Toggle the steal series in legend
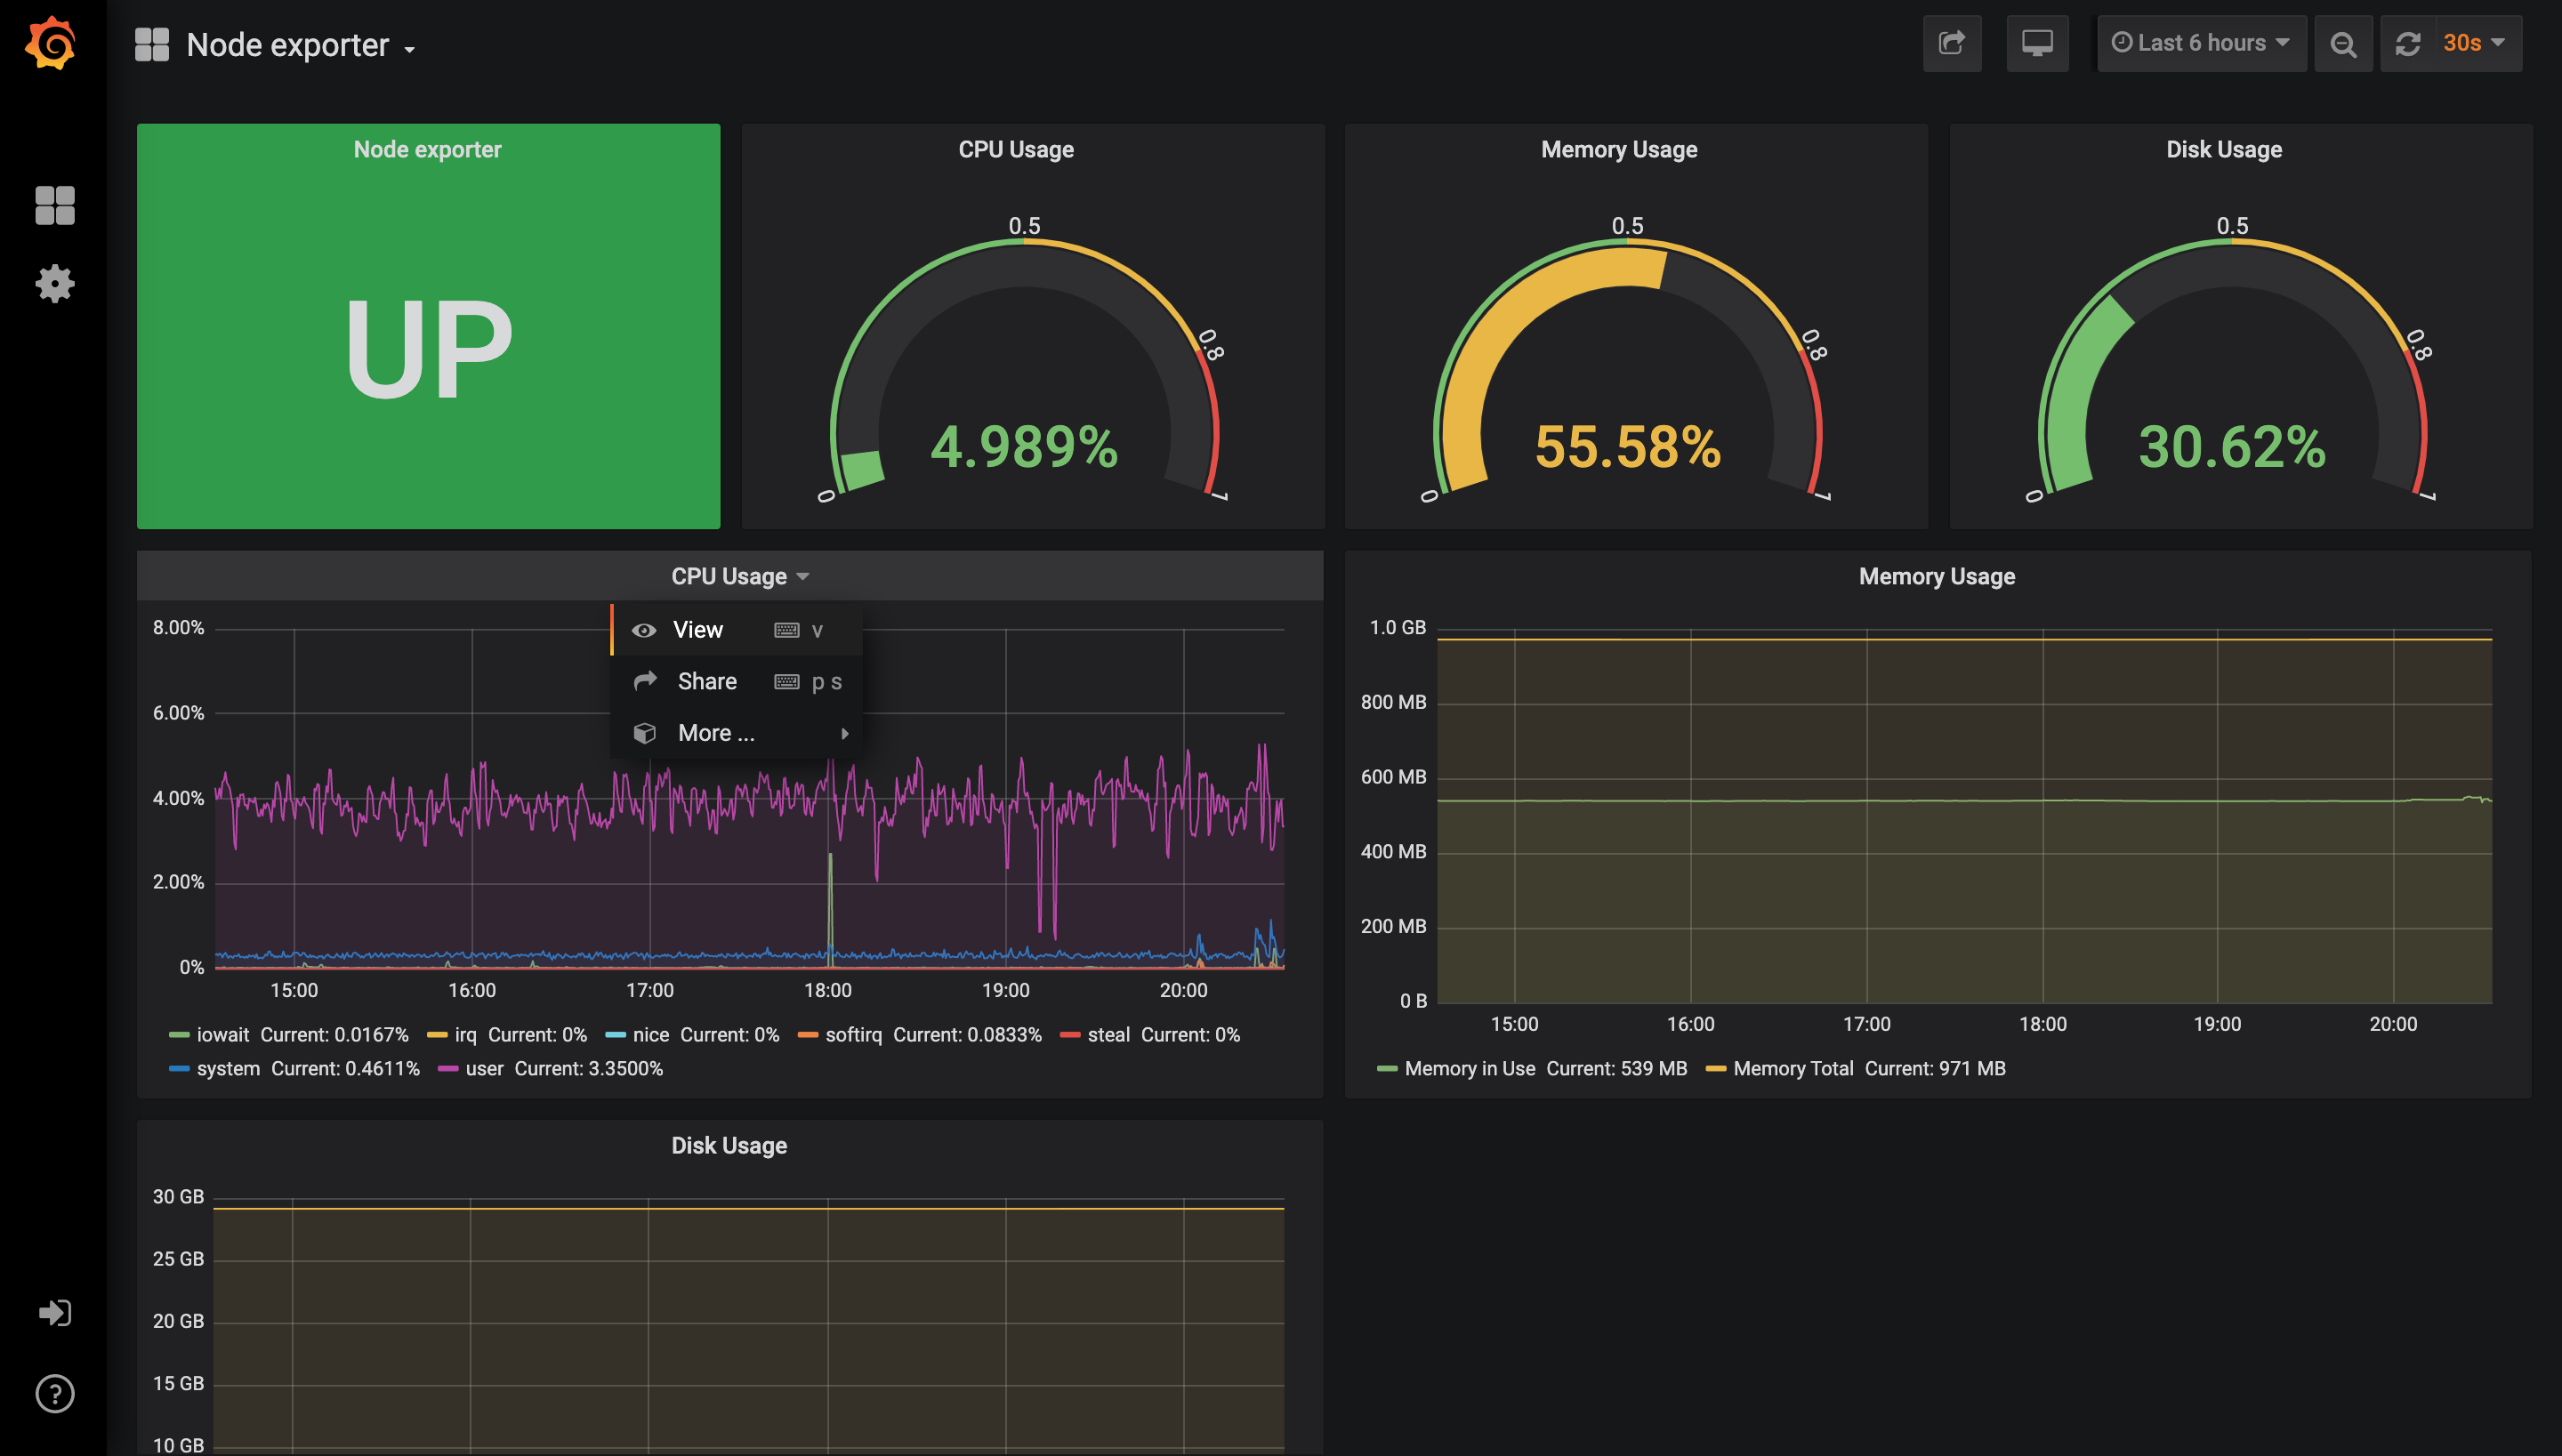The height and width of the screenshot is (1456, 2562). (1109, 1034)
